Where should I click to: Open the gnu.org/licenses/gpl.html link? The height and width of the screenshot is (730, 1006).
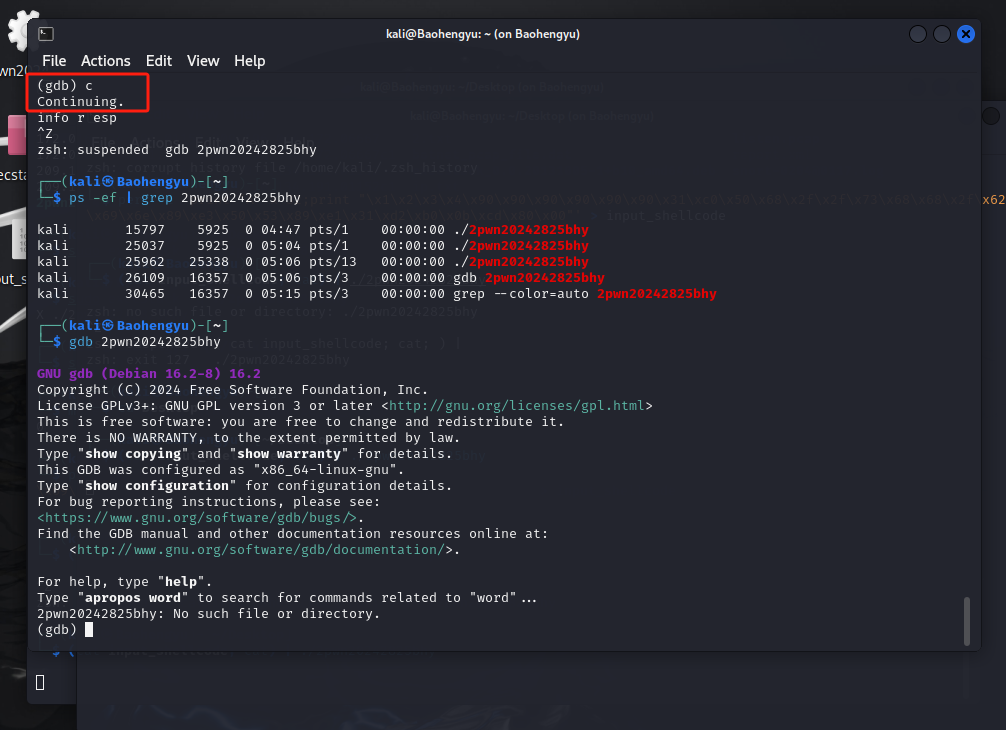pyautogui.click(x=516, y=405)
